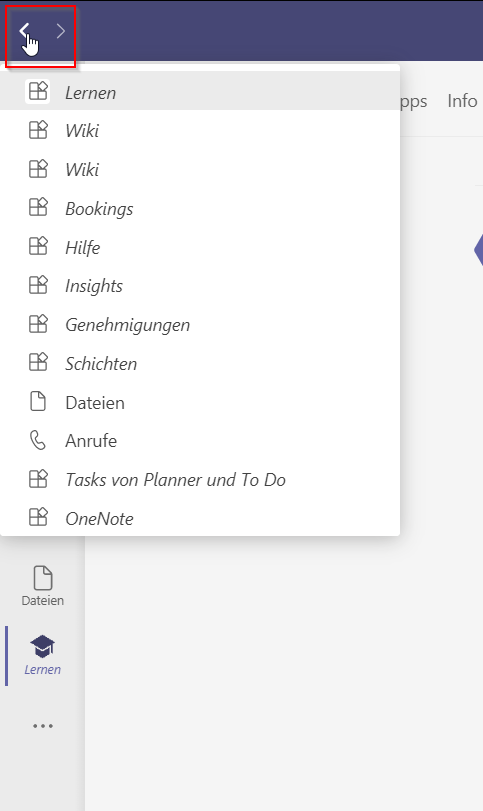Open more apps ellipsis in sidebar
The height and width of the screenshot is (811, 483).
(42, 726)
